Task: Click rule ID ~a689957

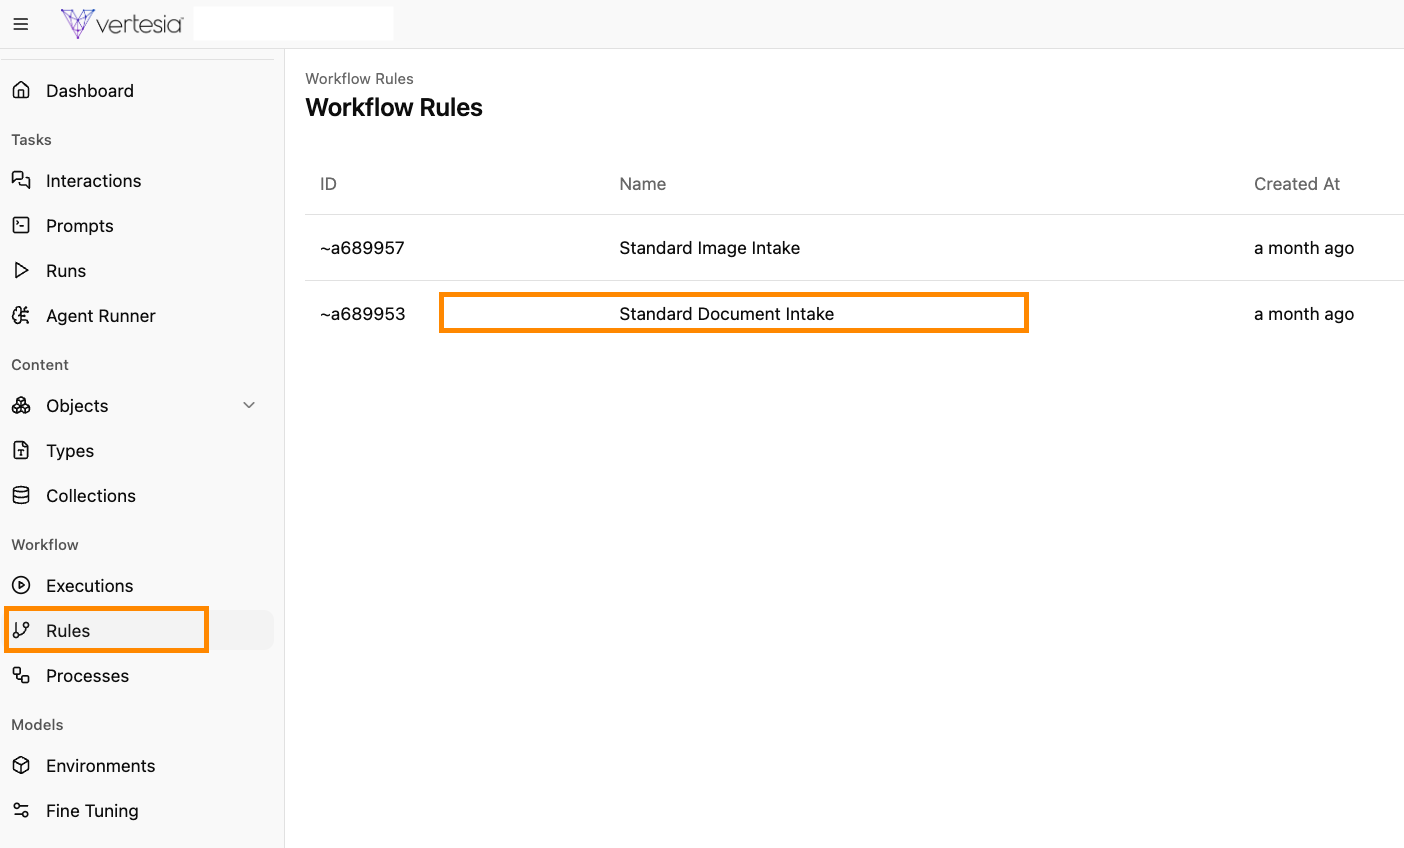Action: [x=362, y=247]
